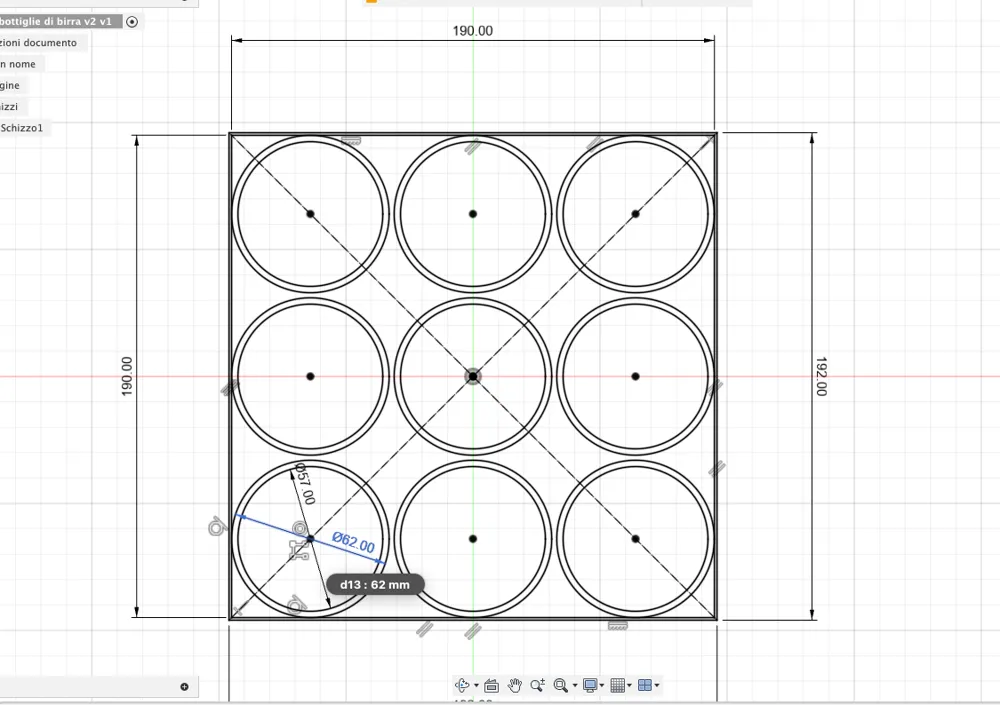
Task: Expand the Display Settings dropdown arrow
Action: tap(602, 686)
